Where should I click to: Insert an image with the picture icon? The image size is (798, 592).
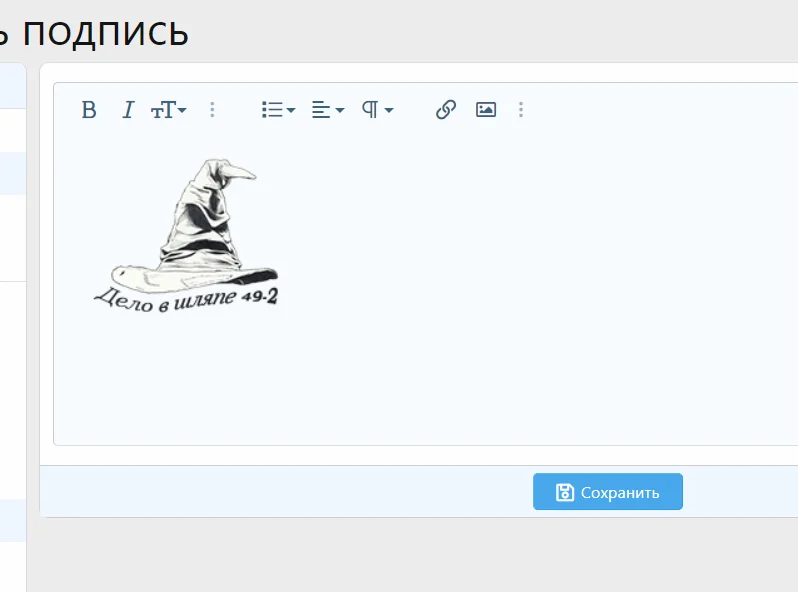(486, 109)
